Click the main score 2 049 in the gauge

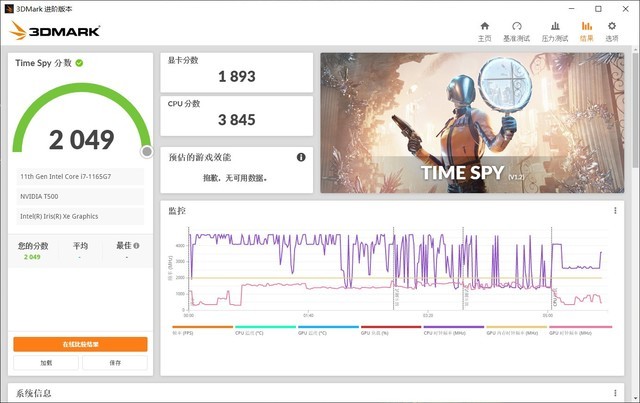click(82, 140)
